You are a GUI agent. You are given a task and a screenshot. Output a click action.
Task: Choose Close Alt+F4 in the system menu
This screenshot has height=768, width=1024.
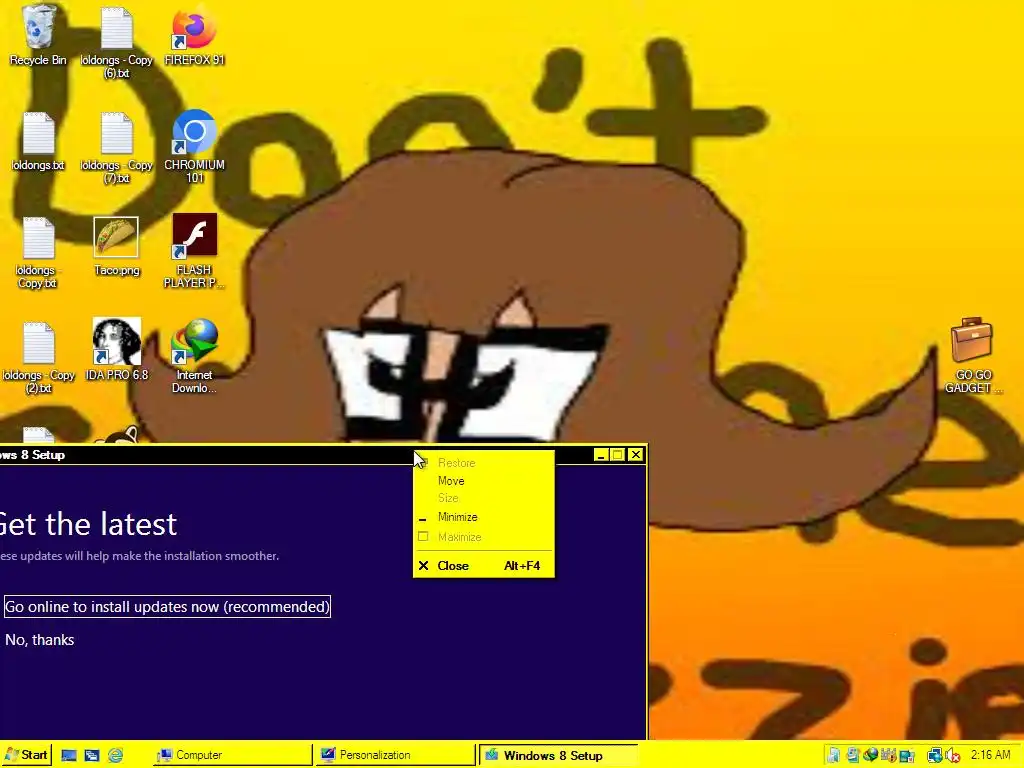pos(484,566)
